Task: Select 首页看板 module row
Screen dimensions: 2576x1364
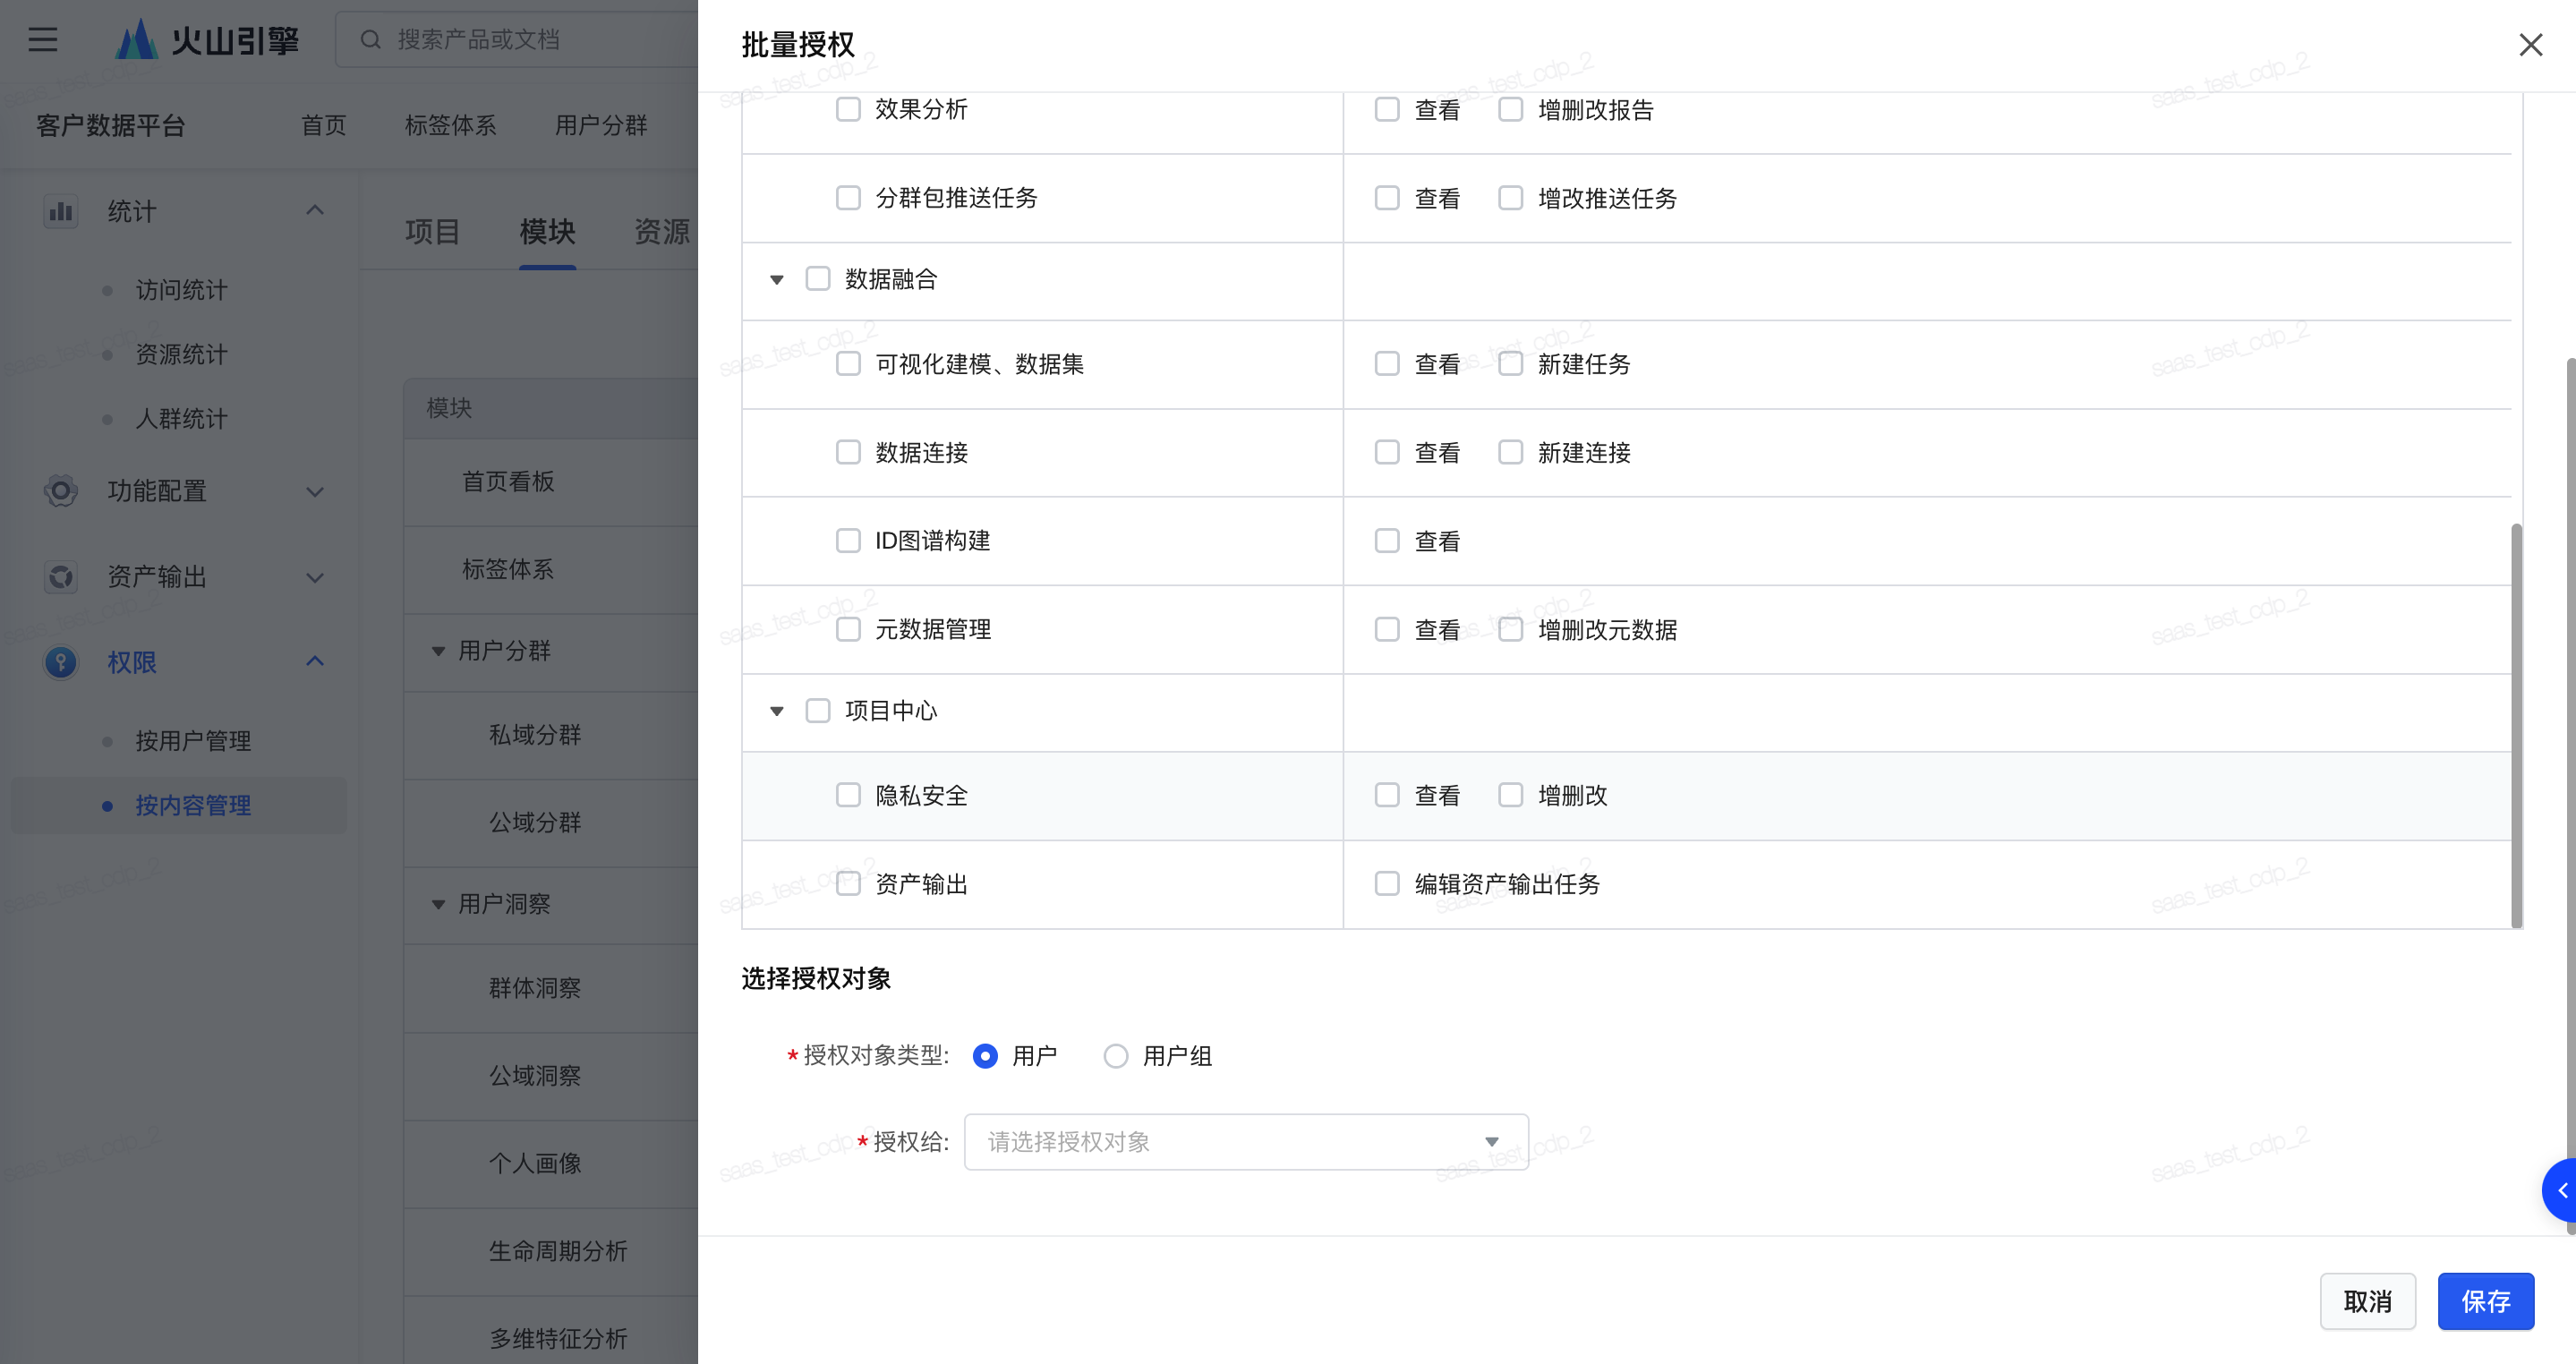Action: pos(551,482)
